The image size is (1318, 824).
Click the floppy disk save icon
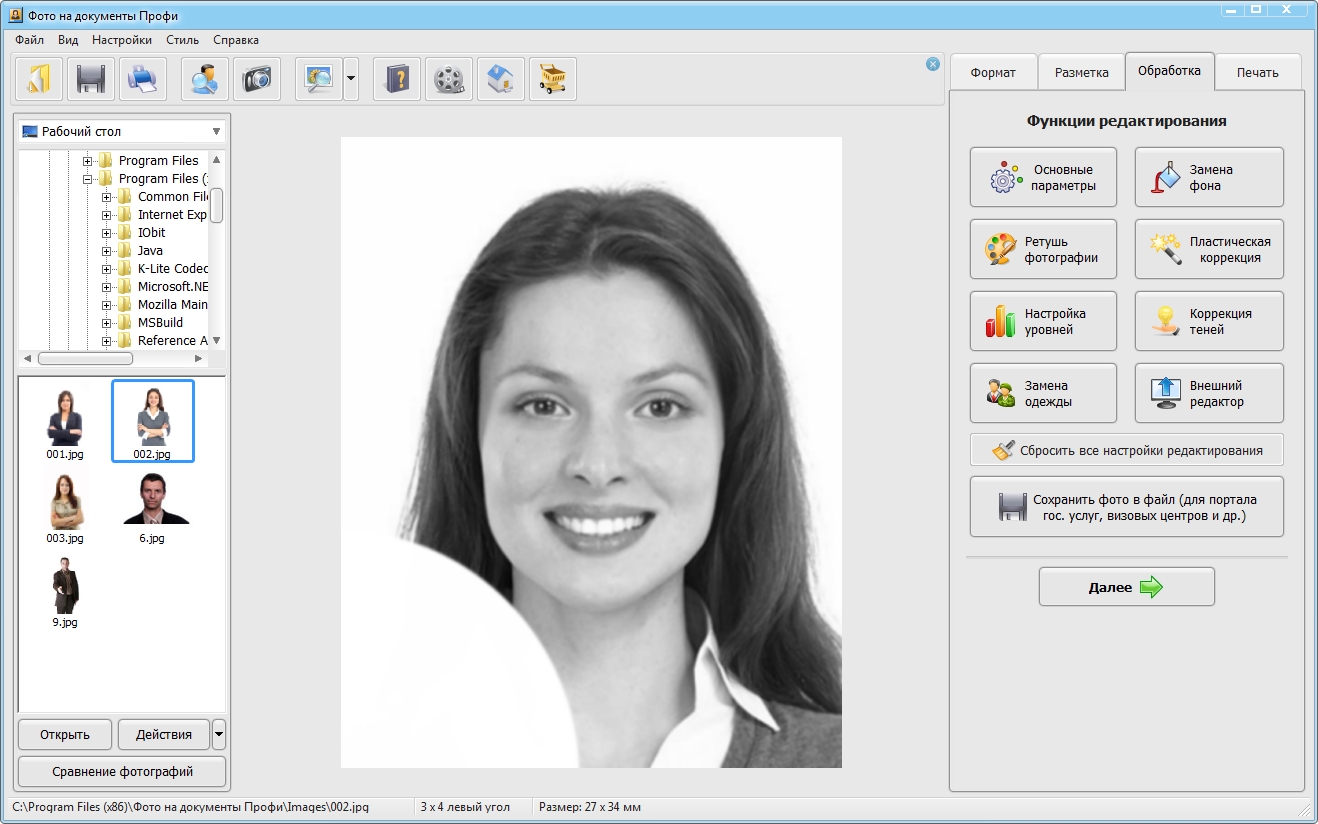(x=91, y=79)
